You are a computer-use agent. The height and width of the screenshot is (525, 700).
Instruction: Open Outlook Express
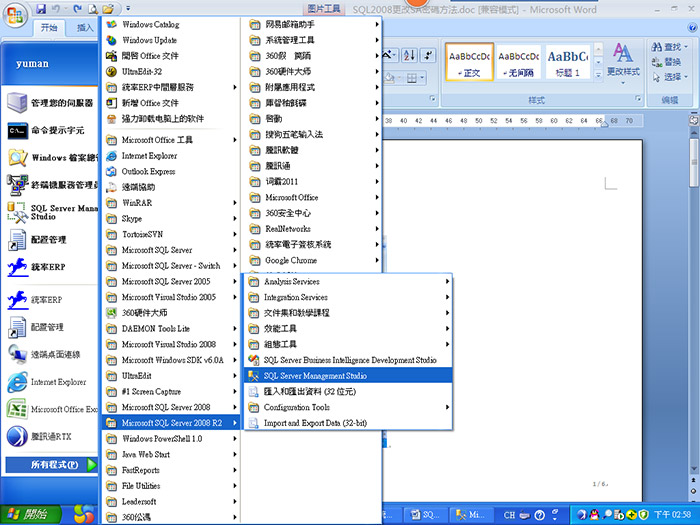pos(171,171)
